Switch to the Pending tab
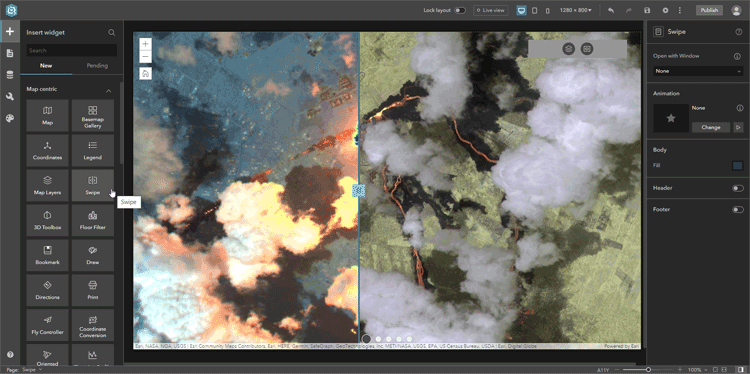The height and width of the screenshot is (374, 750). pyautogui.click(x=97, y=66)
